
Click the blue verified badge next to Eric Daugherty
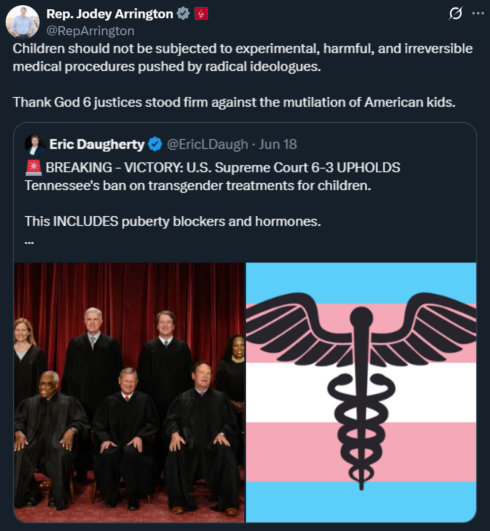pos(155,145)
